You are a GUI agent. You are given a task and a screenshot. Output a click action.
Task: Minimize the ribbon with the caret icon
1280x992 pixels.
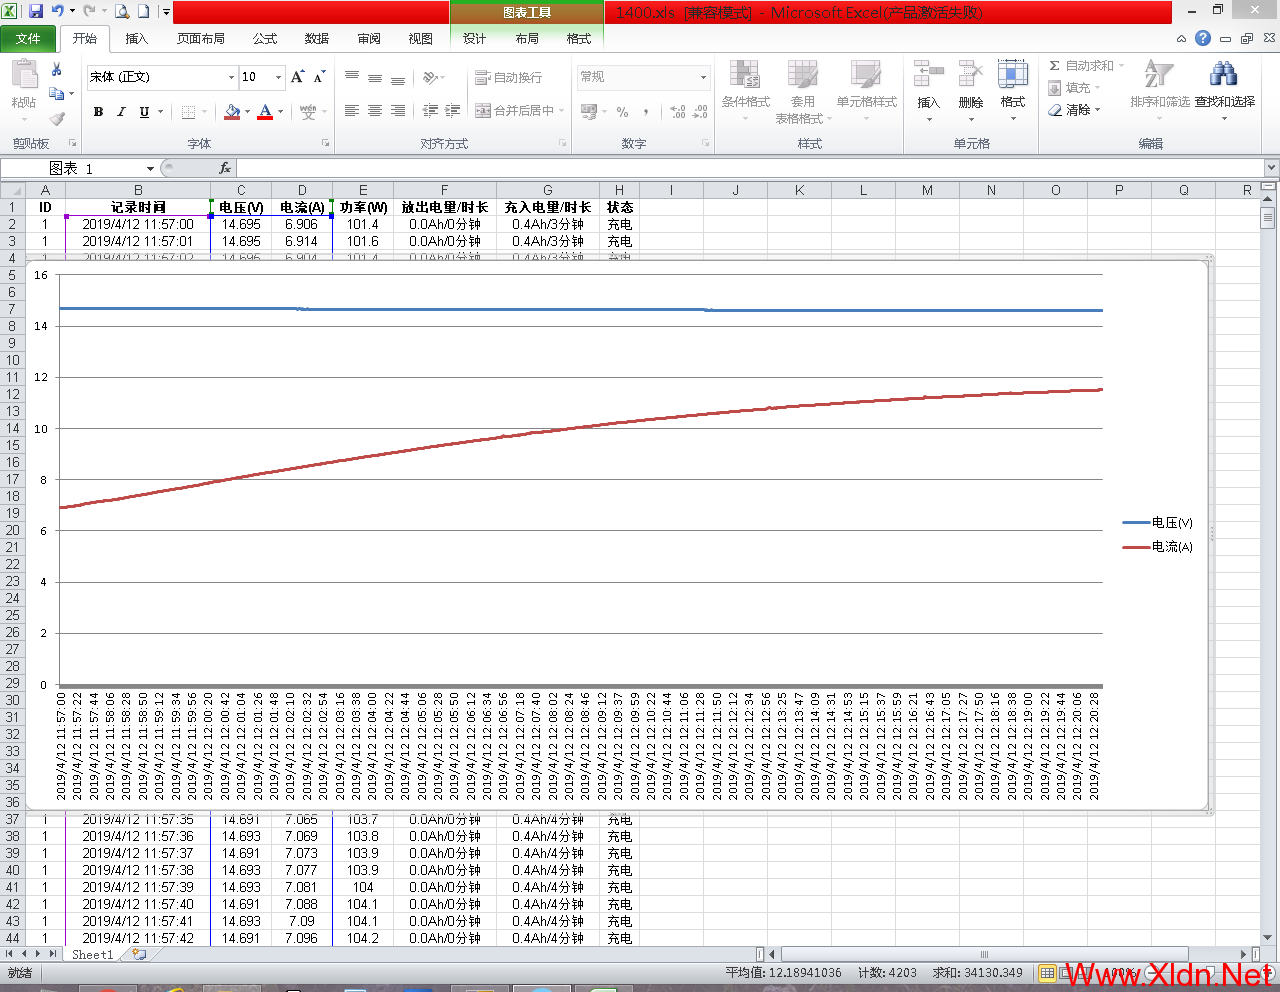[1182, 39]
